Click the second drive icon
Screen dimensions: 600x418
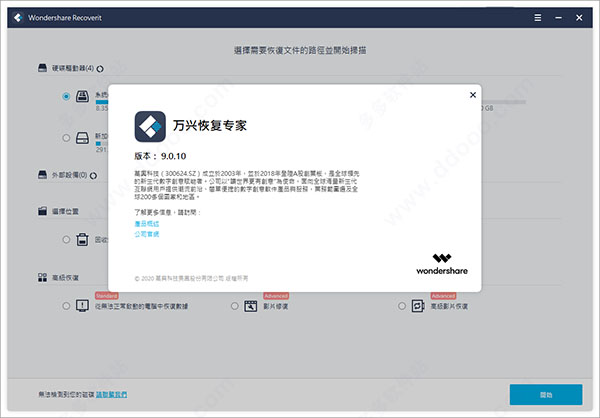(82, 138)
